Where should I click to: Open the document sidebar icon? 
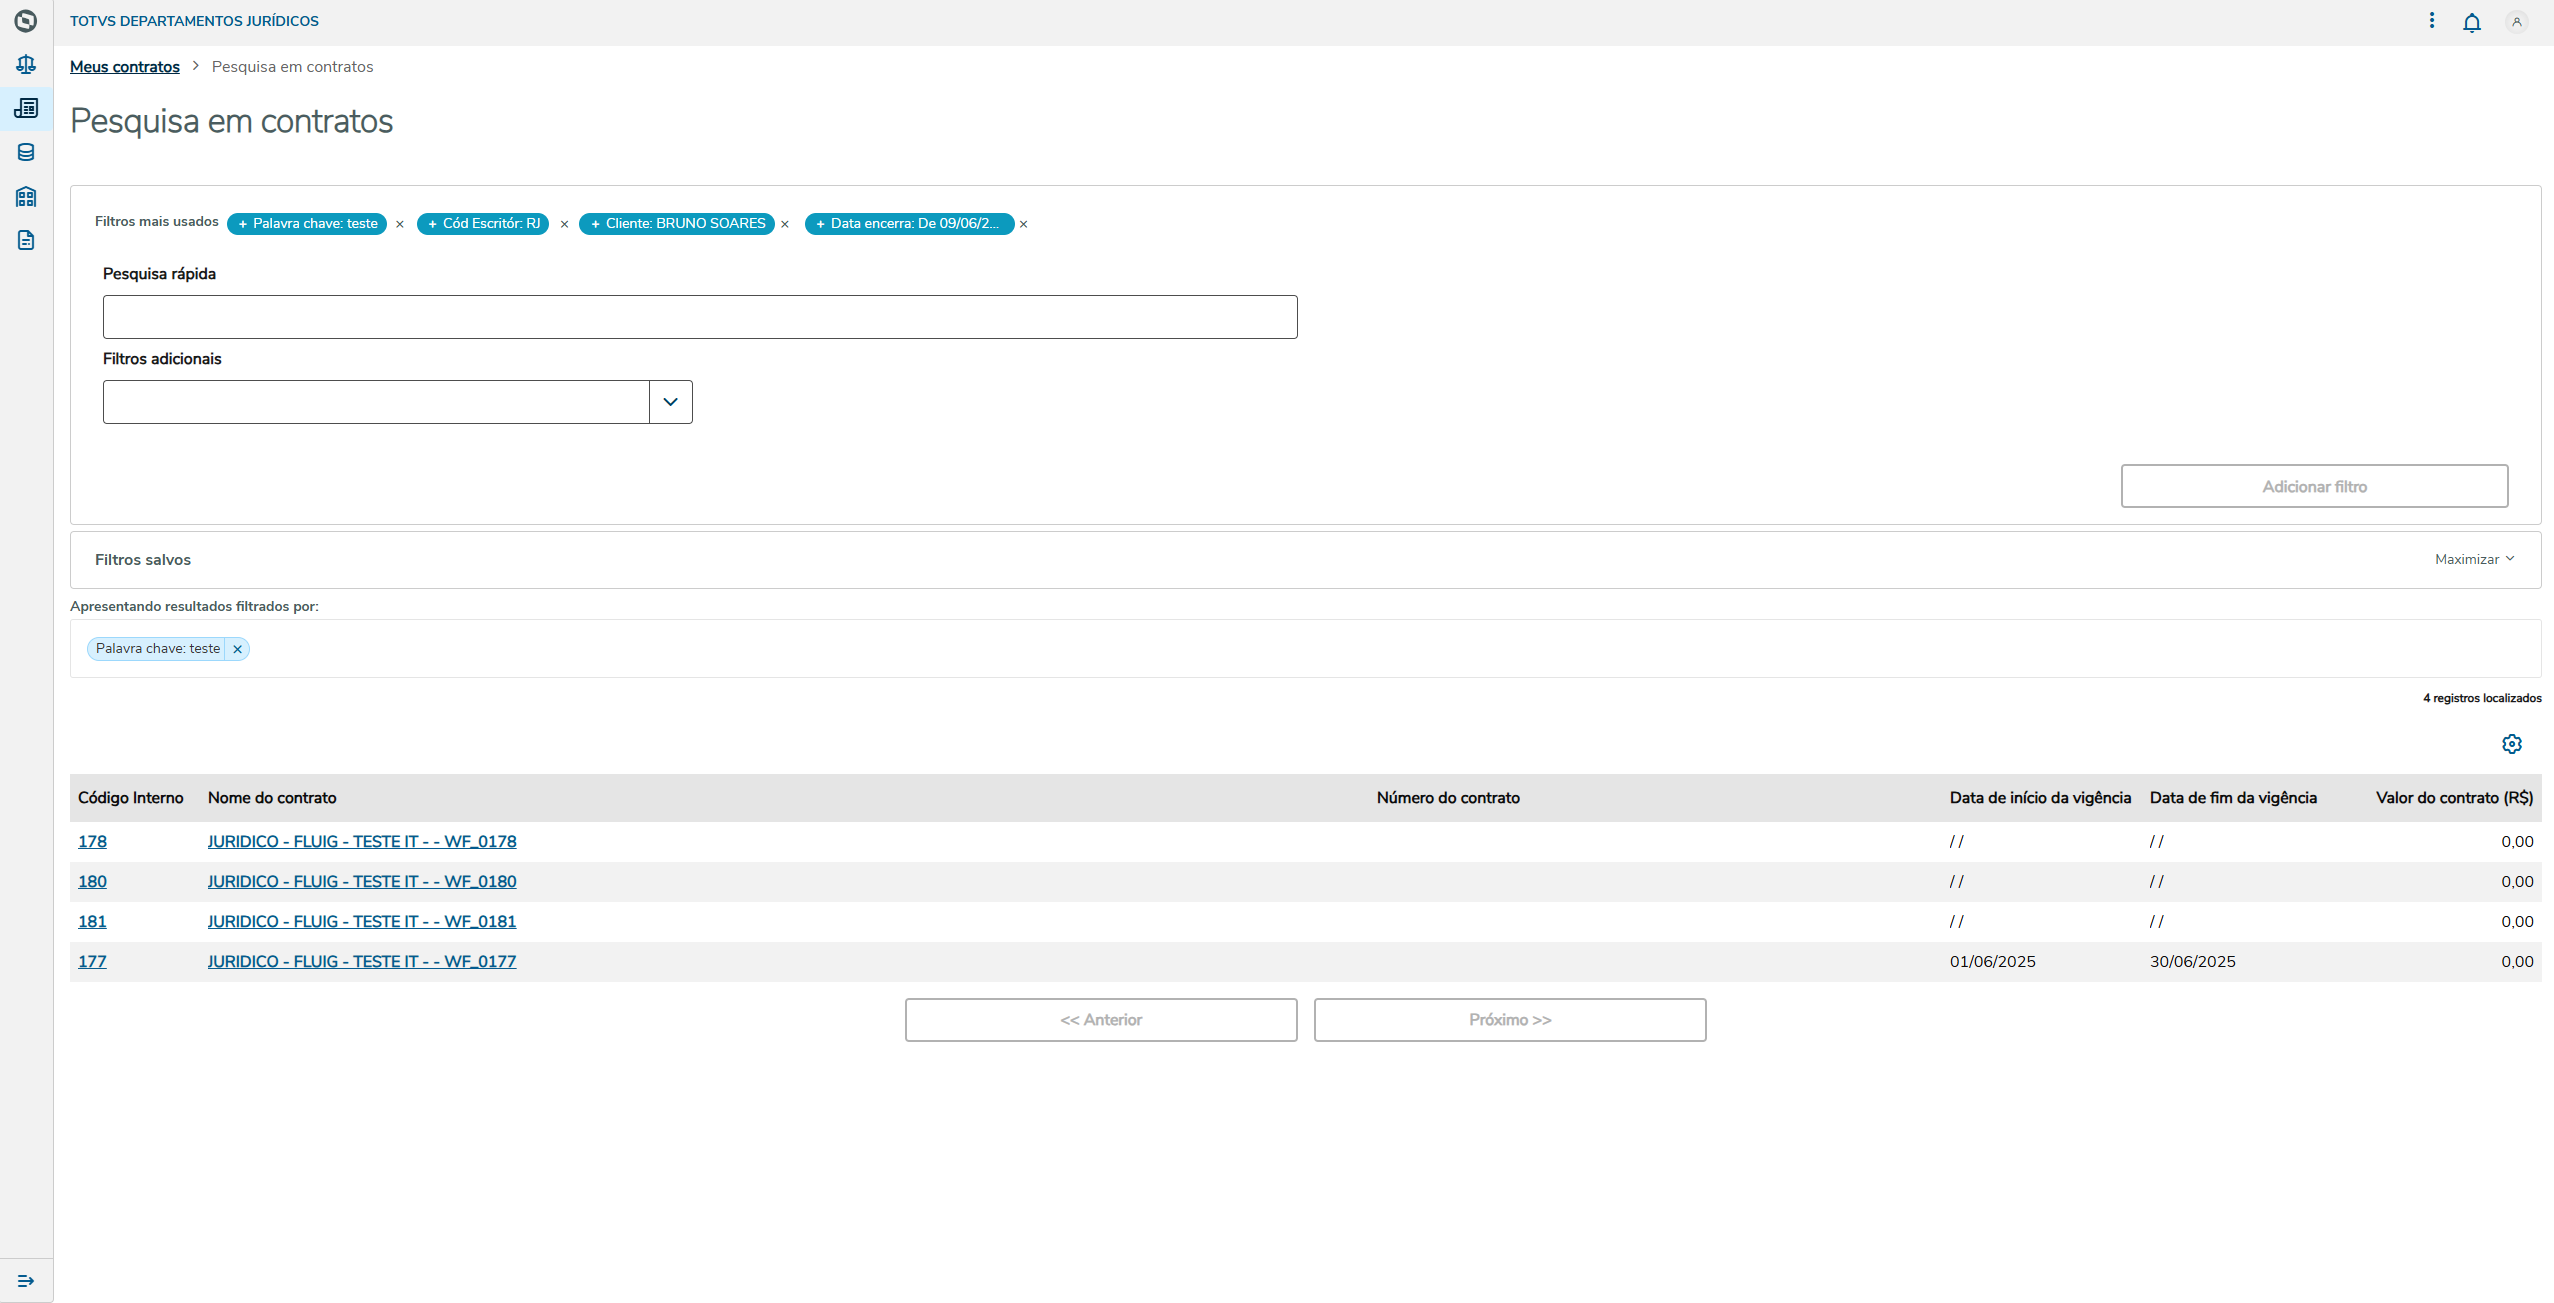coord(26,240)
